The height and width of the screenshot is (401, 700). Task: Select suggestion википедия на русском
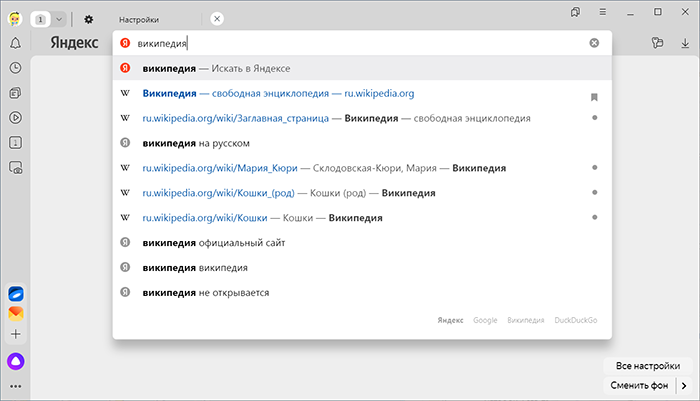(362, 143)
